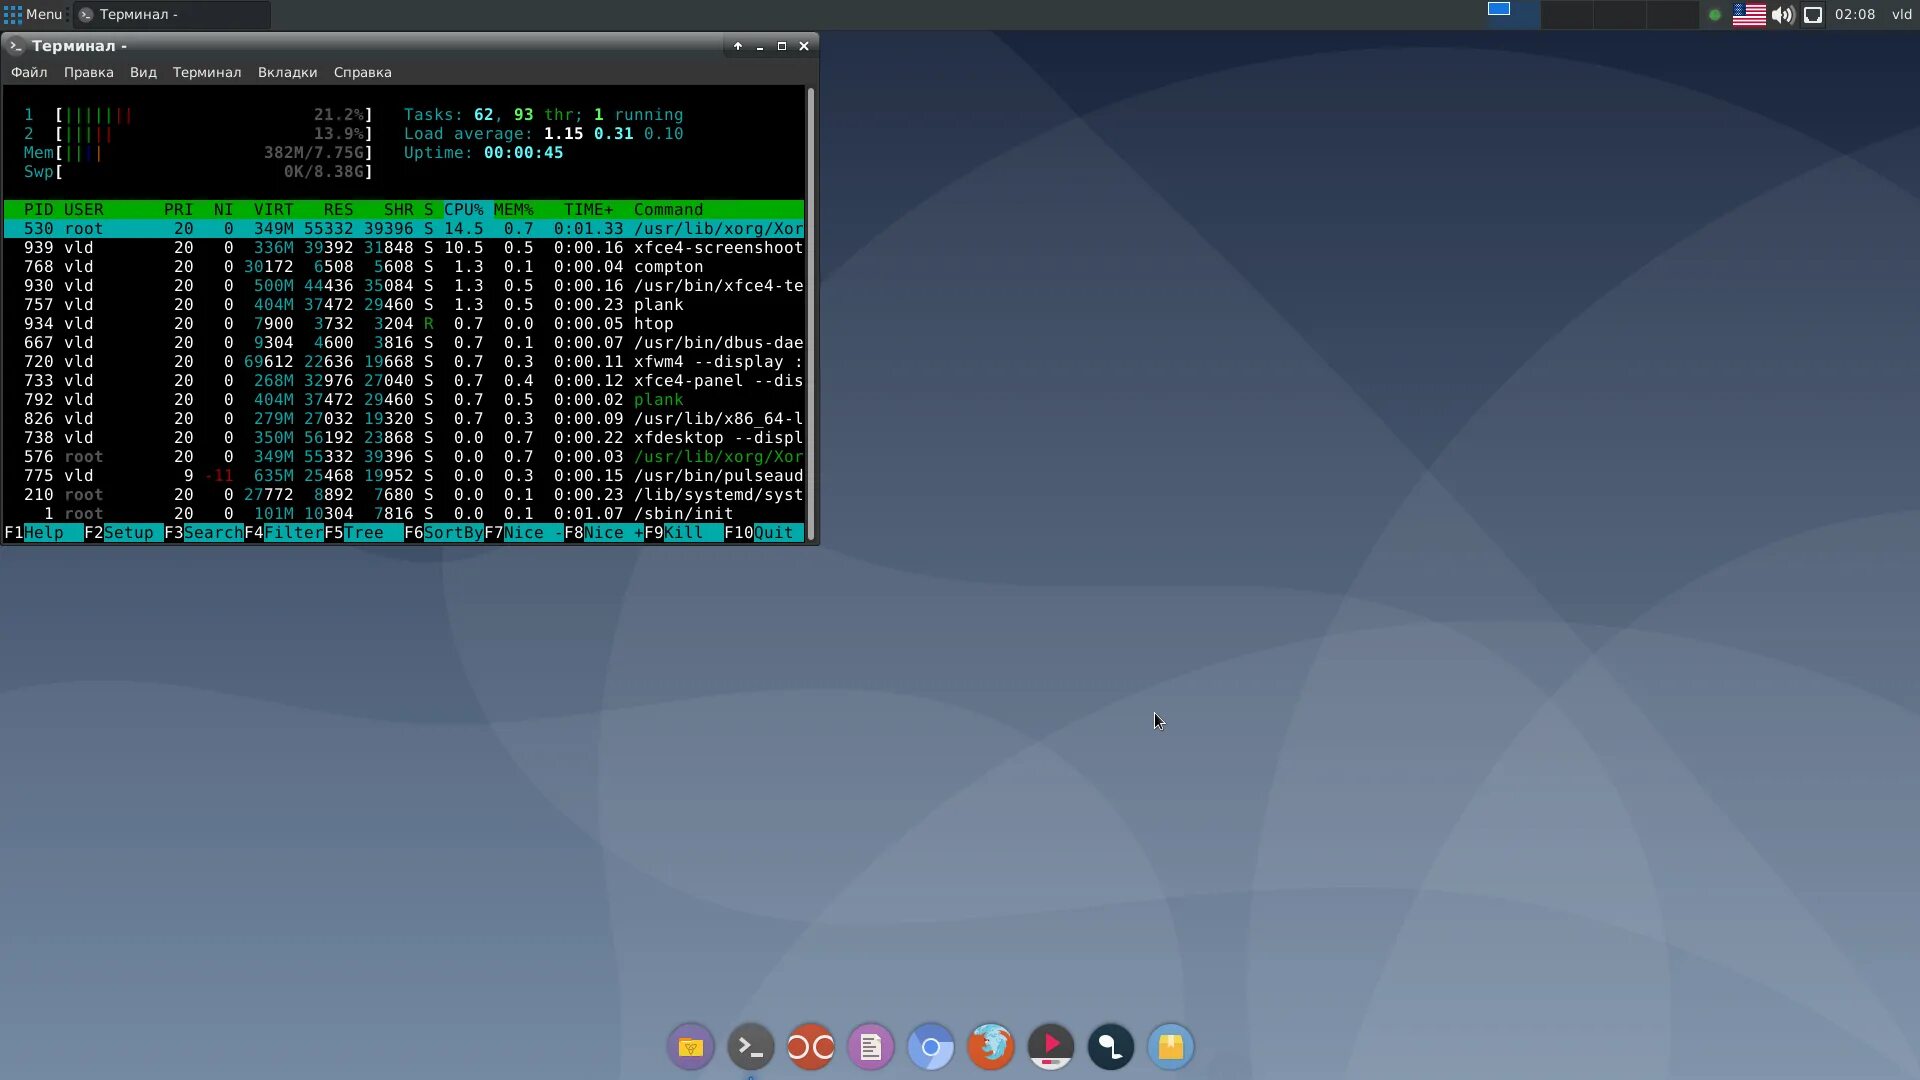
Task: Click the CPU% column header in htop
Action: (463, 210)
